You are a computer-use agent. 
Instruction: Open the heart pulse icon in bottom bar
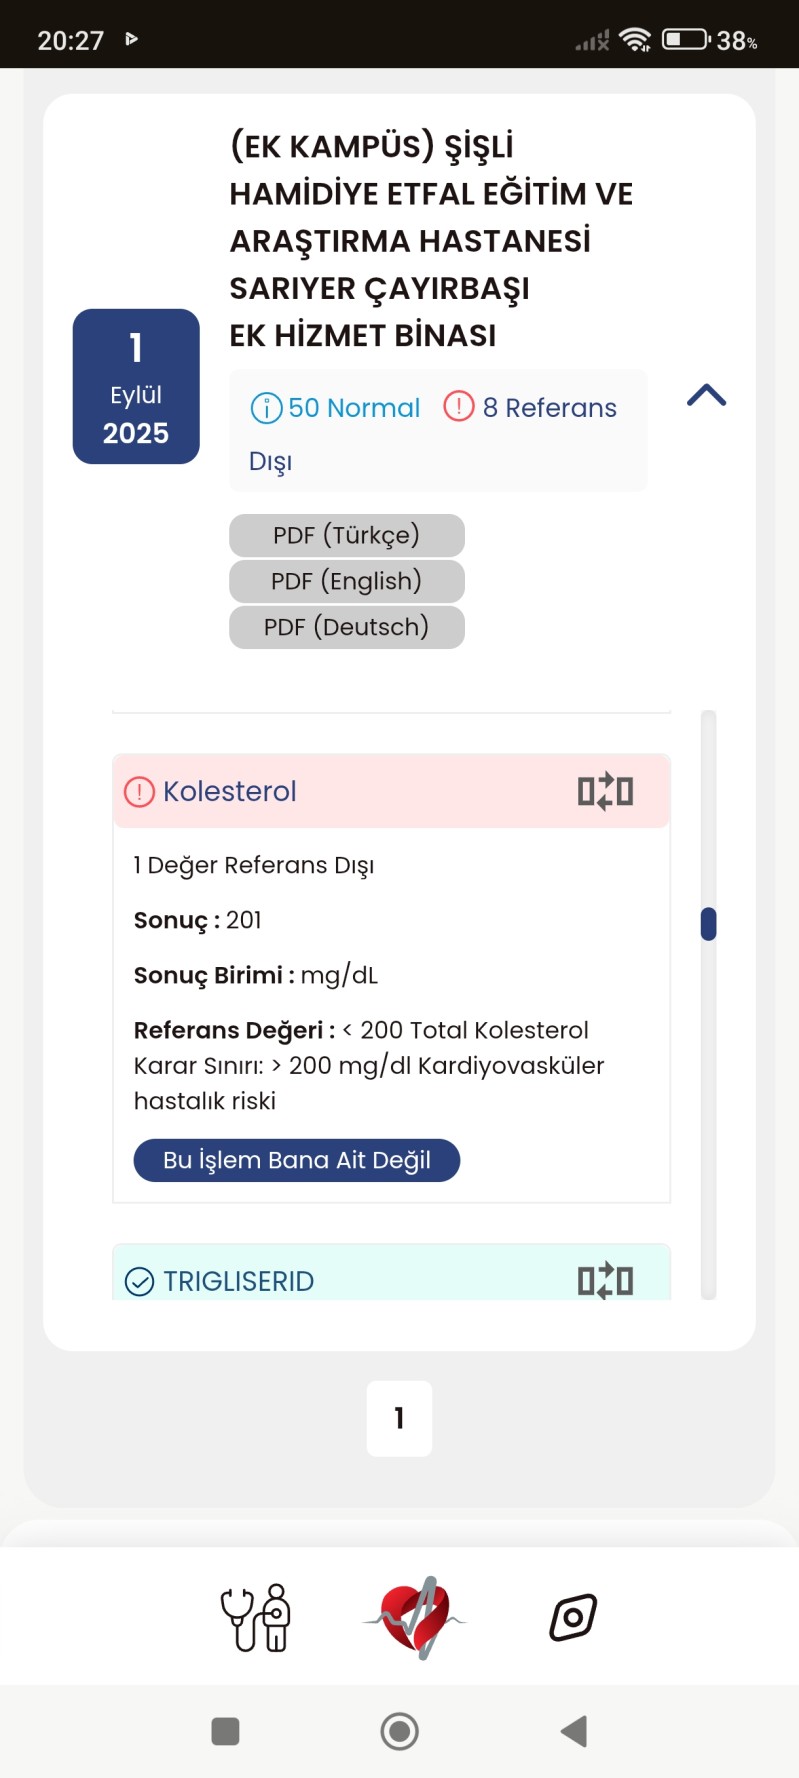[415, 1617]
